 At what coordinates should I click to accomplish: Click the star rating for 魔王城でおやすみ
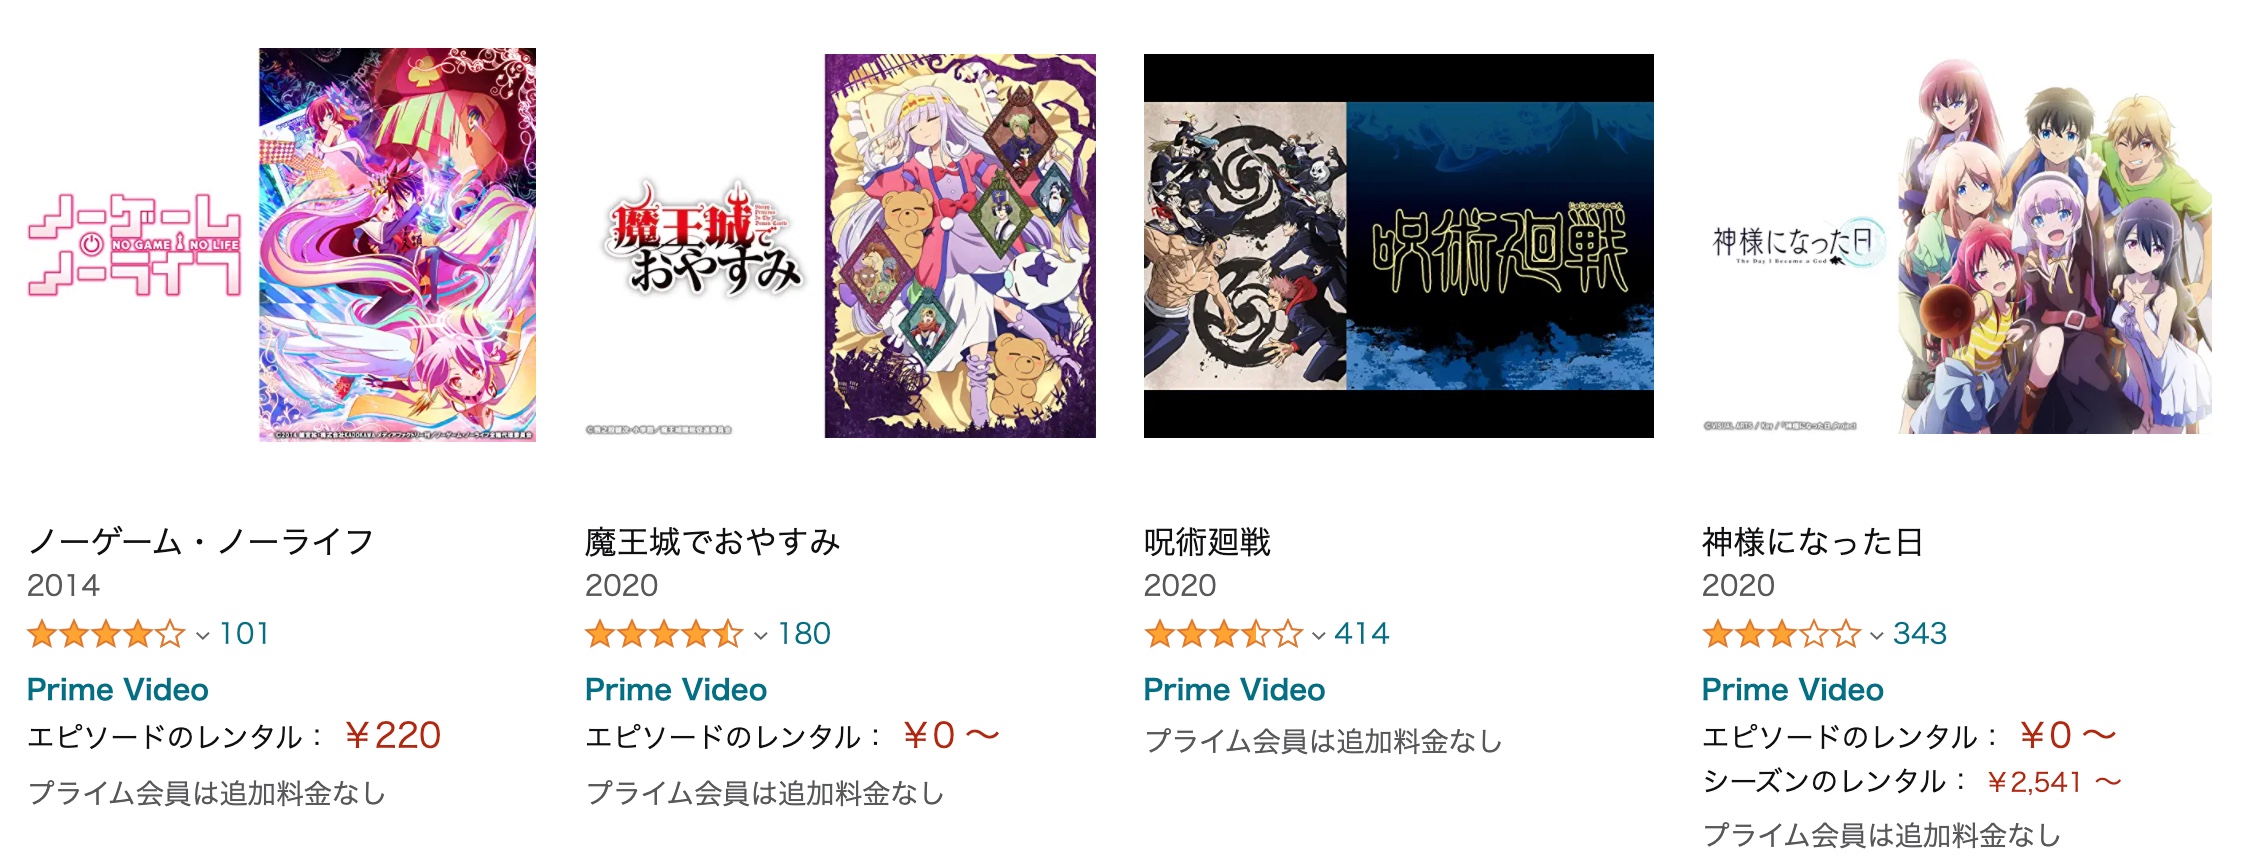pyautogui.click(x=664, y=634)
